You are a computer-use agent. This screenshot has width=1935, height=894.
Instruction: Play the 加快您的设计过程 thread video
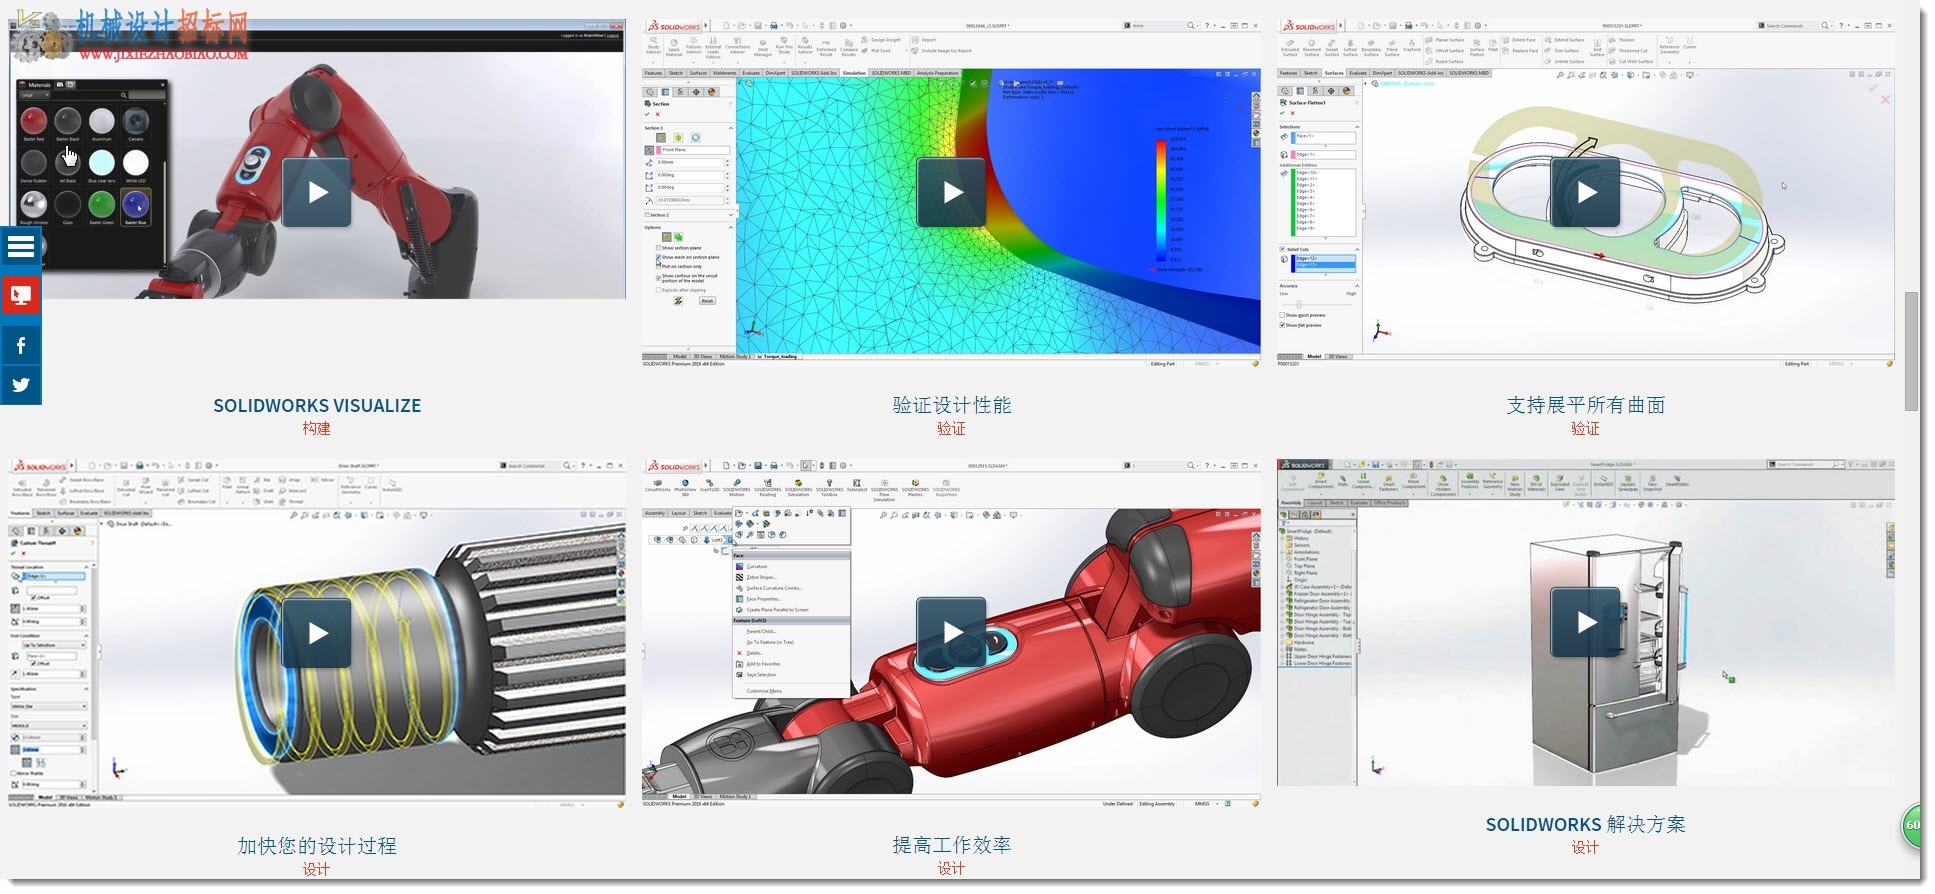317,633
